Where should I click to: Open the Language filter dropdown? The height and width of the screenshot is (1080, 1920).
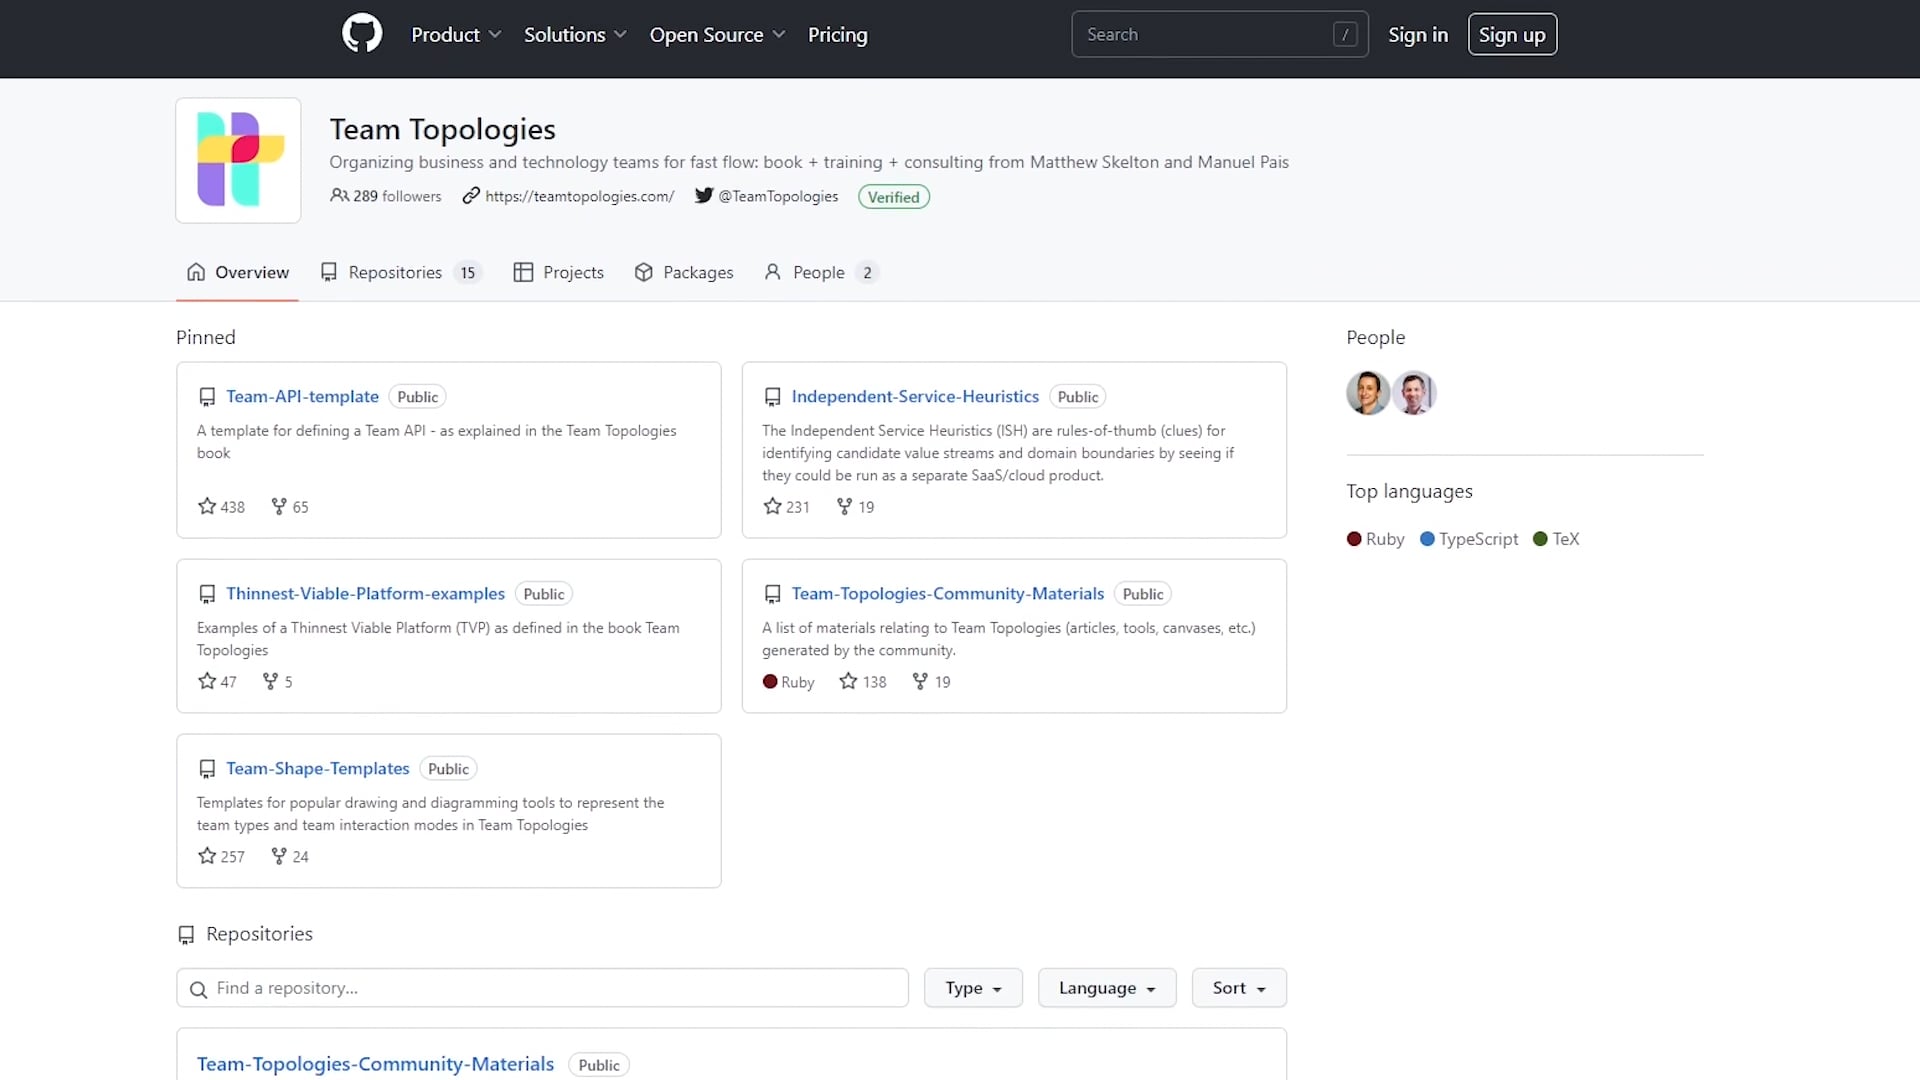point(1107,988)
